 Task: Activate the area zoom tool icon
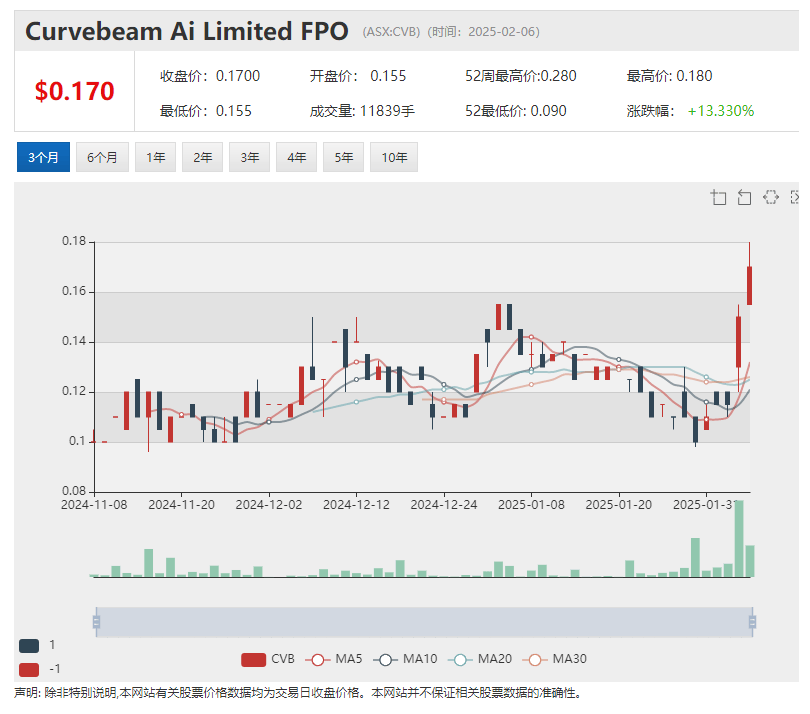click(x=718, y=197)
